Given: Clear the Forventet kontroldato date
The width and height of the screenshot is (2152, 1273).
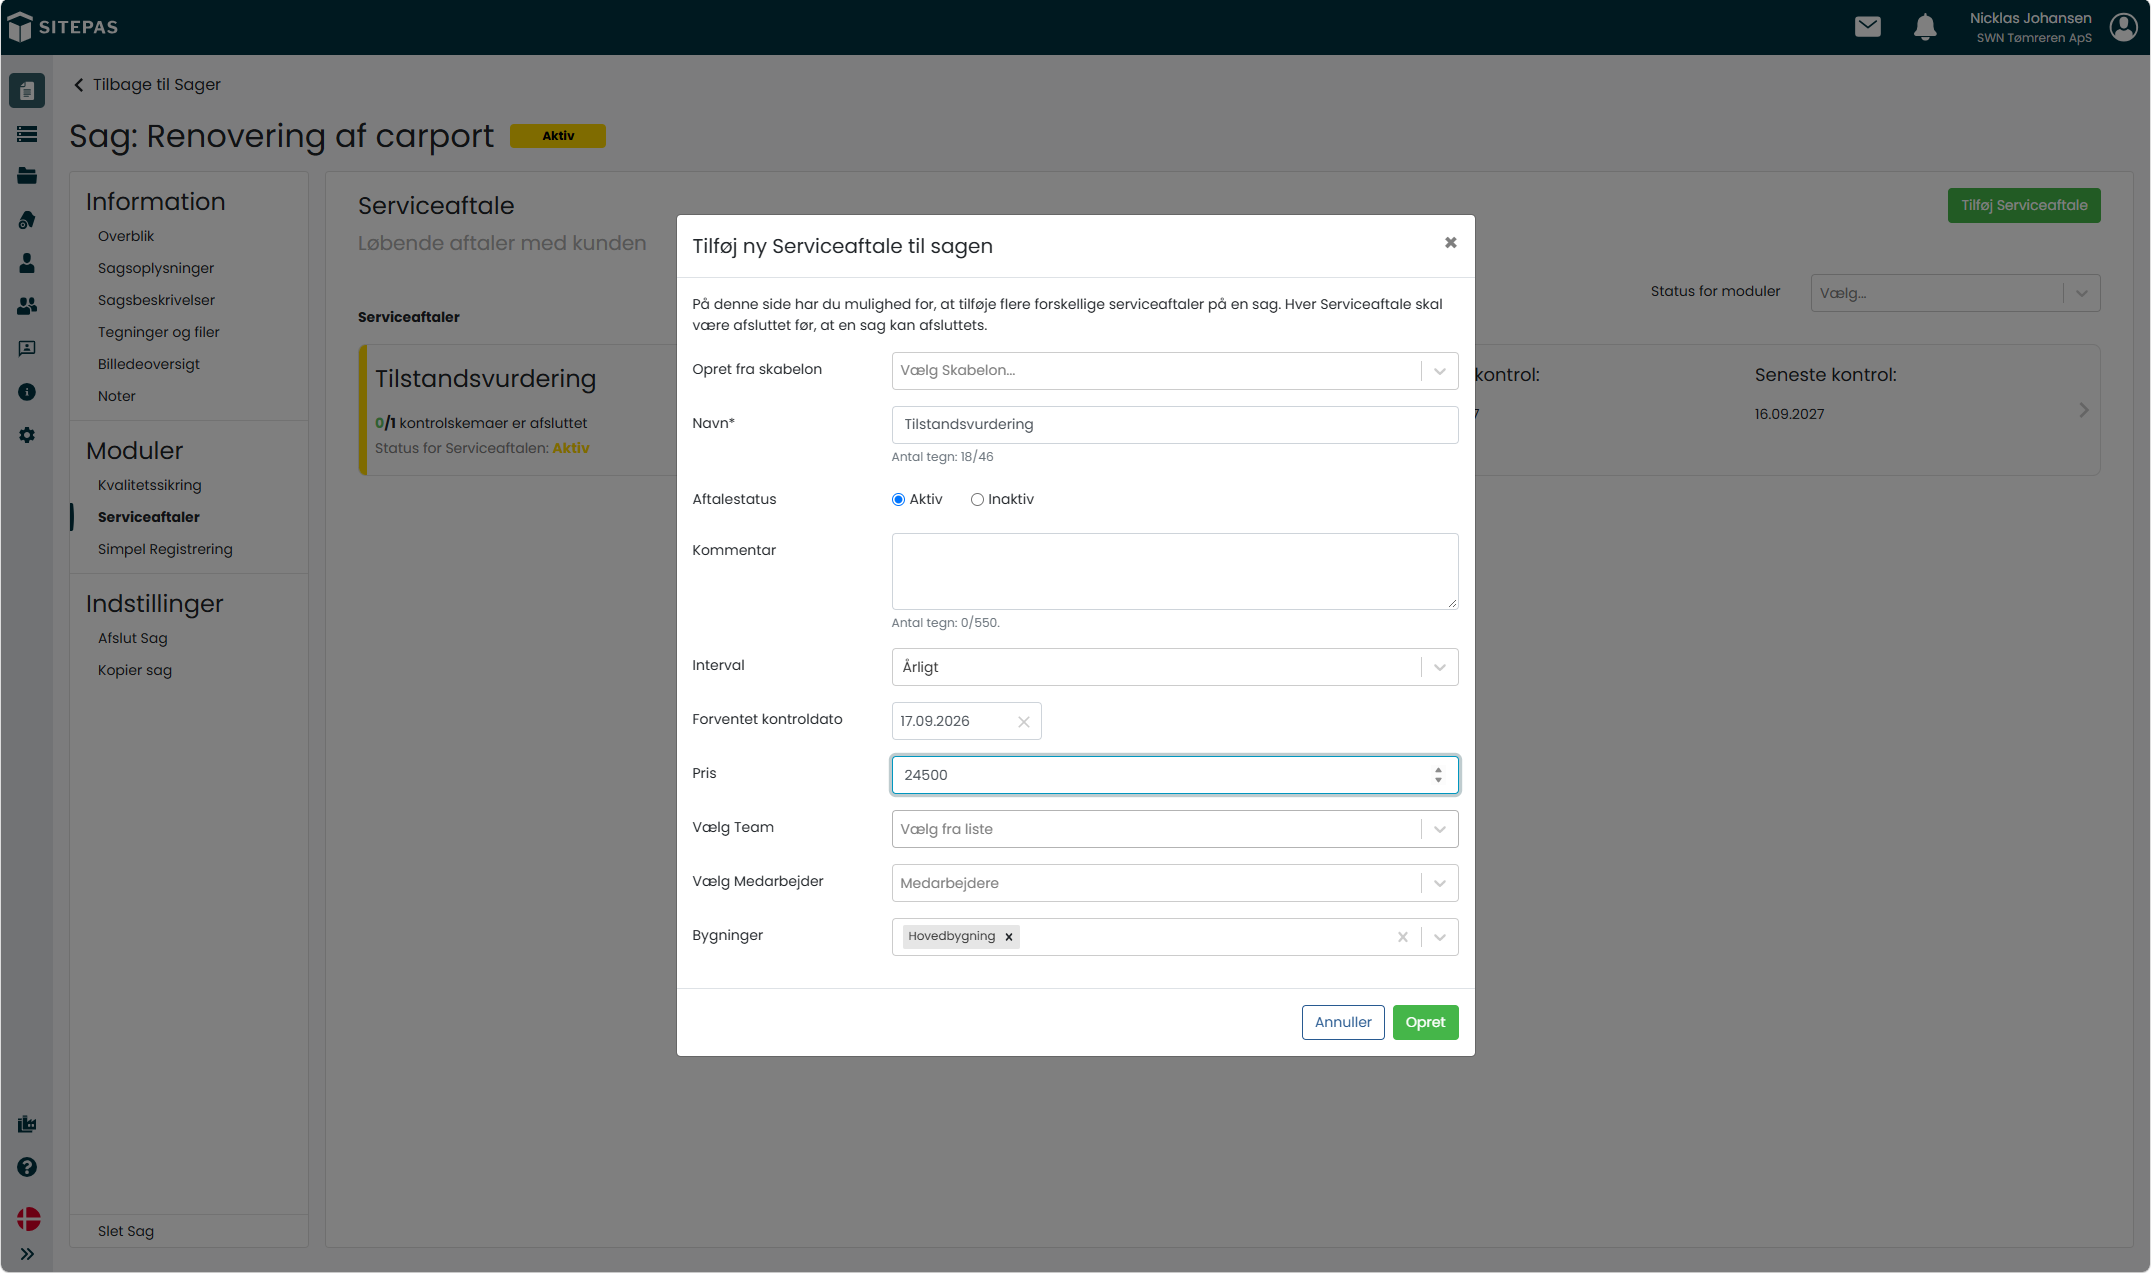Looking at the screenshot, I should (1024, 722).
